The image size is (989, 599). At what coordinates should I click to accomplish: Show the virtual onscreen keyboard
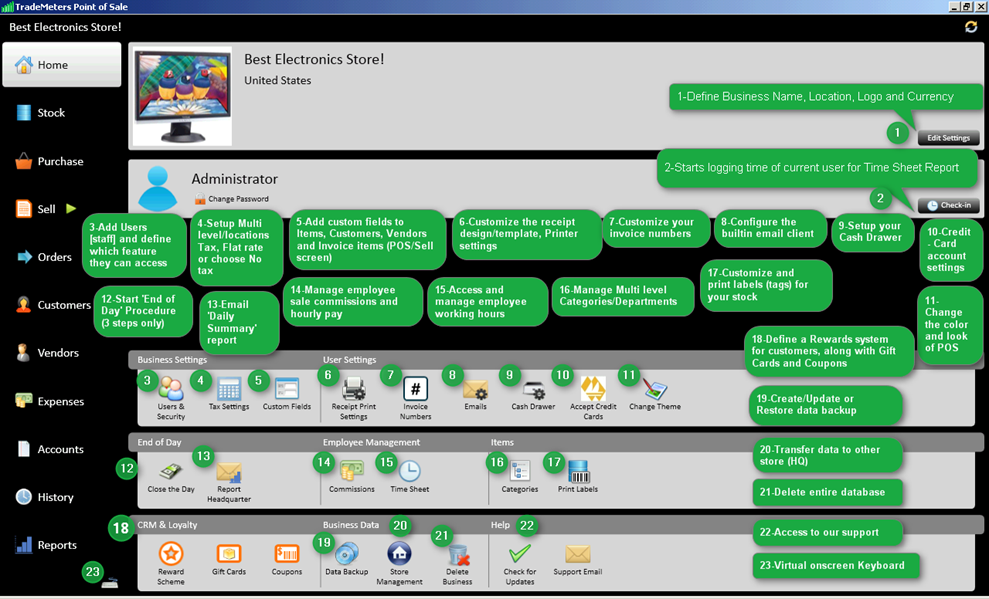pos(110,582)
